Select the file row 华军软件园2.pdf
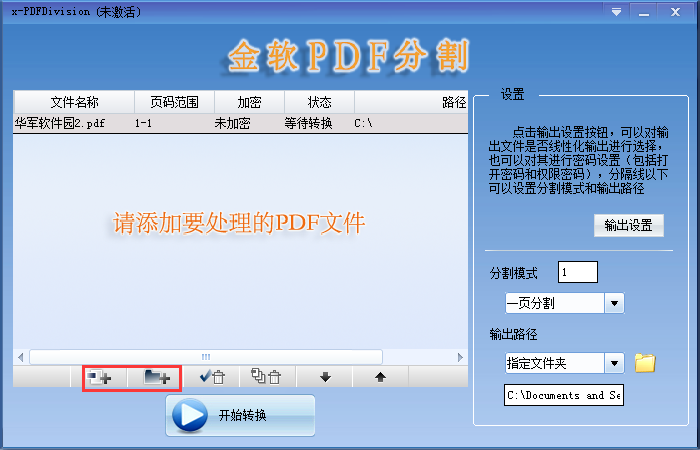 point(241,123)
